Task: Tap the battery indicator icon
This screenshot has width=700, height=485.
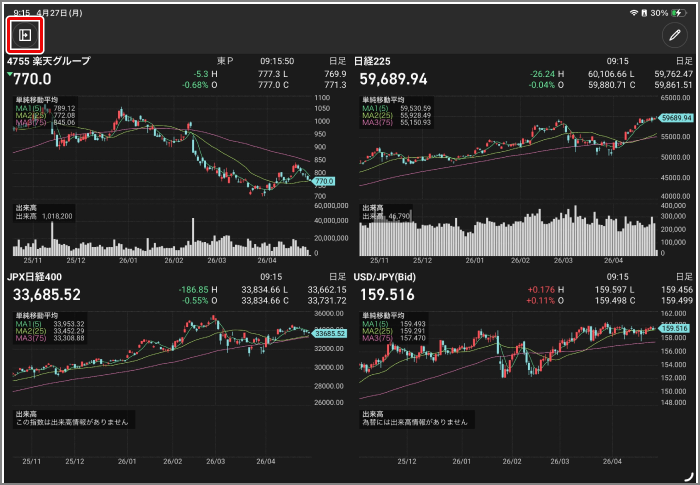Action: point(674,12)
